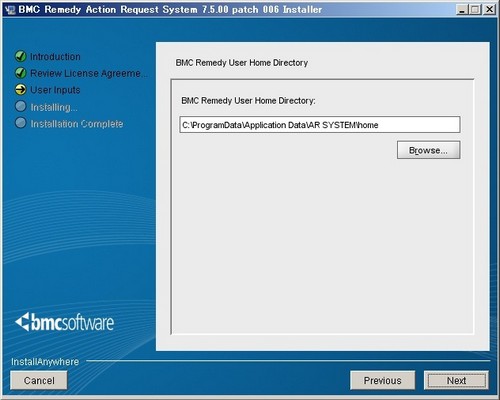
Task: Click the gray circle beside Installing
Action: pos(21,106)
